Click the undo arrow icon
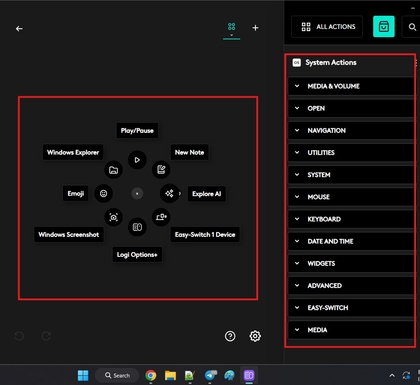 (x=19, y=336)
